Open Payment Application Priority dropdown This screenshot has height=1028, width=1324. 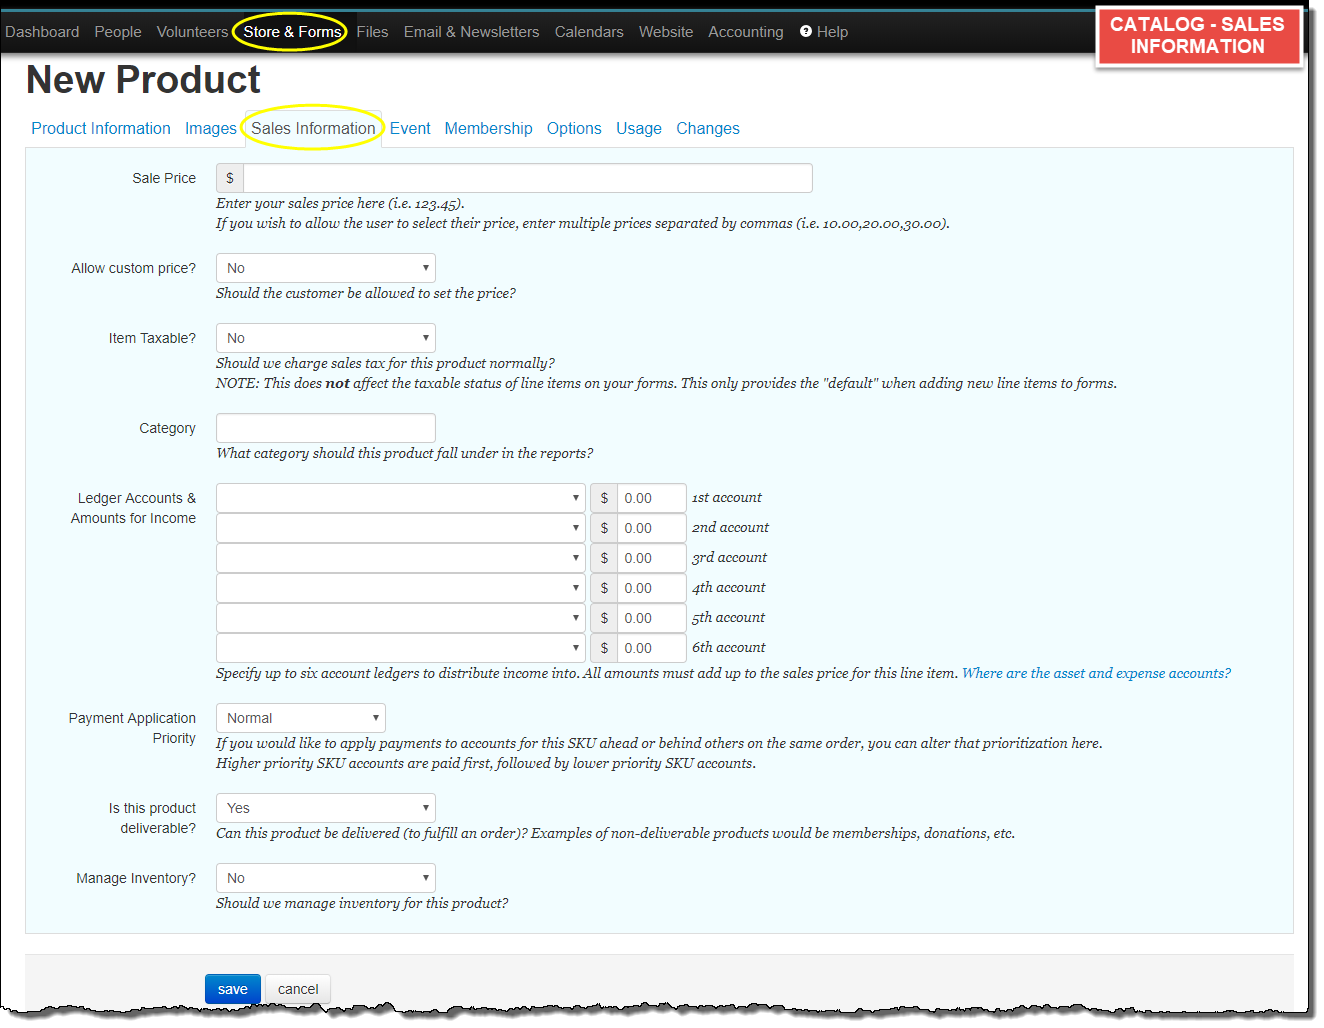click(301, 718)
